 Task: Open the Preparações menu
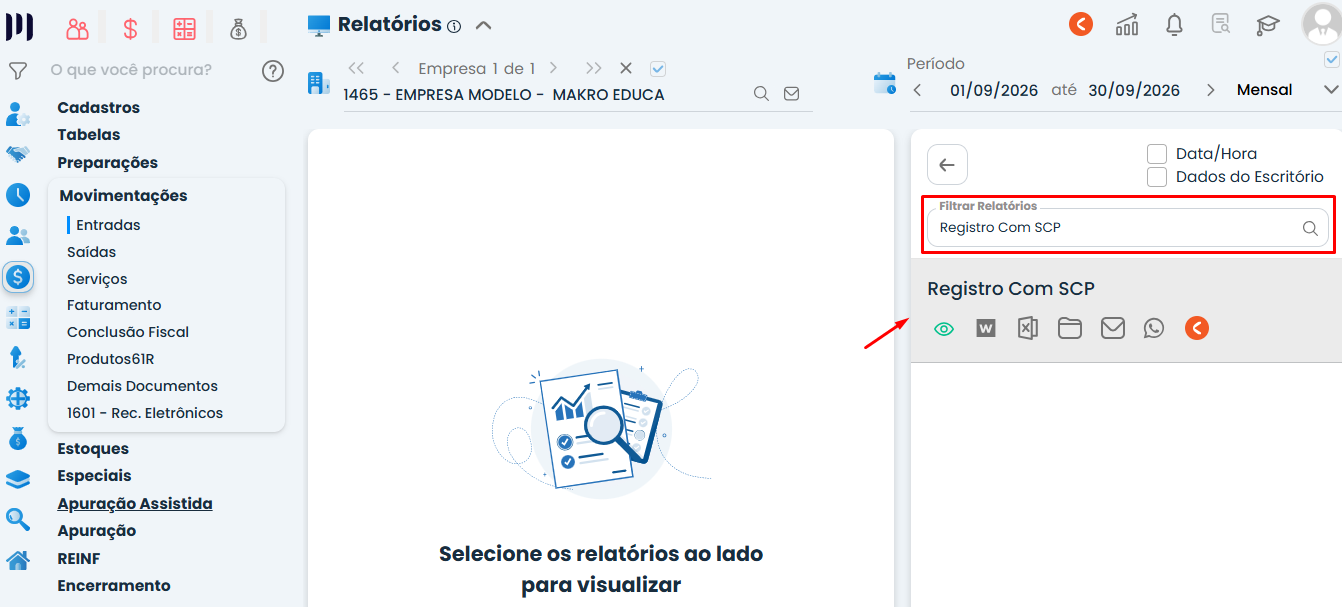108,163
